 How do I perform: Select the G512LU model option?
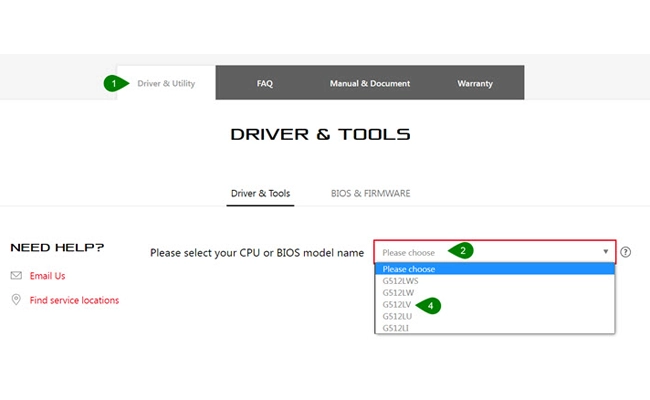[397, 317]
